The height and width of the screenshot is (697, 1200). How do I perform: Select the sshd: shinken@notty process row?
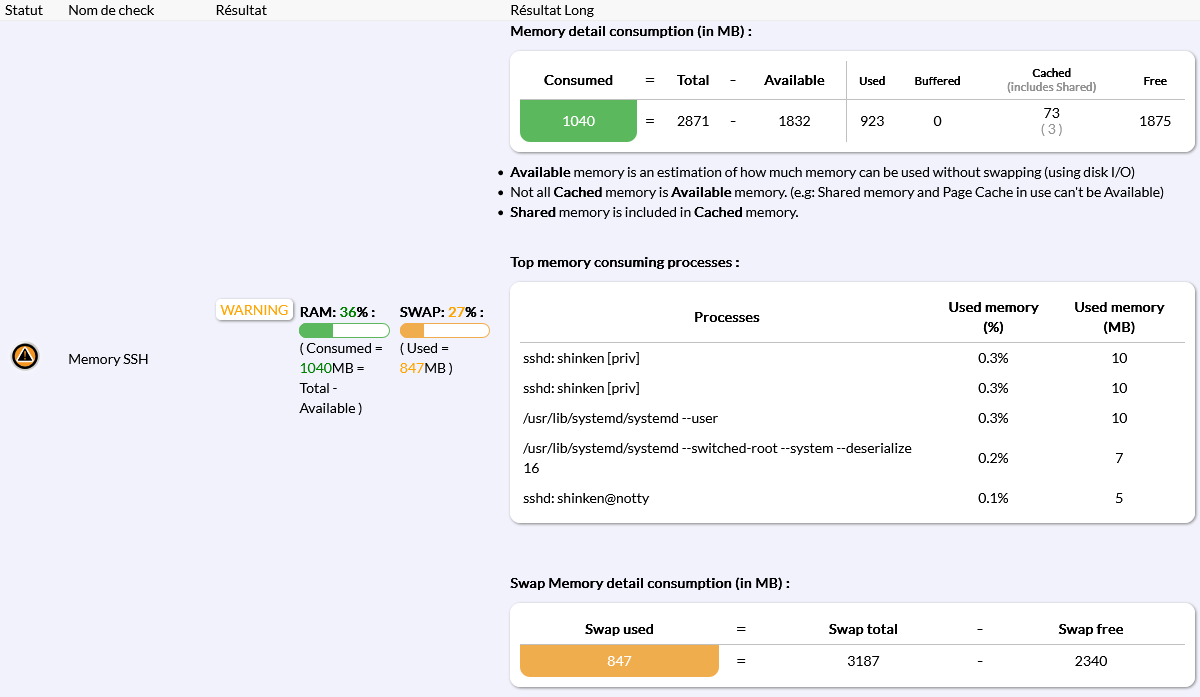(586, 498)
